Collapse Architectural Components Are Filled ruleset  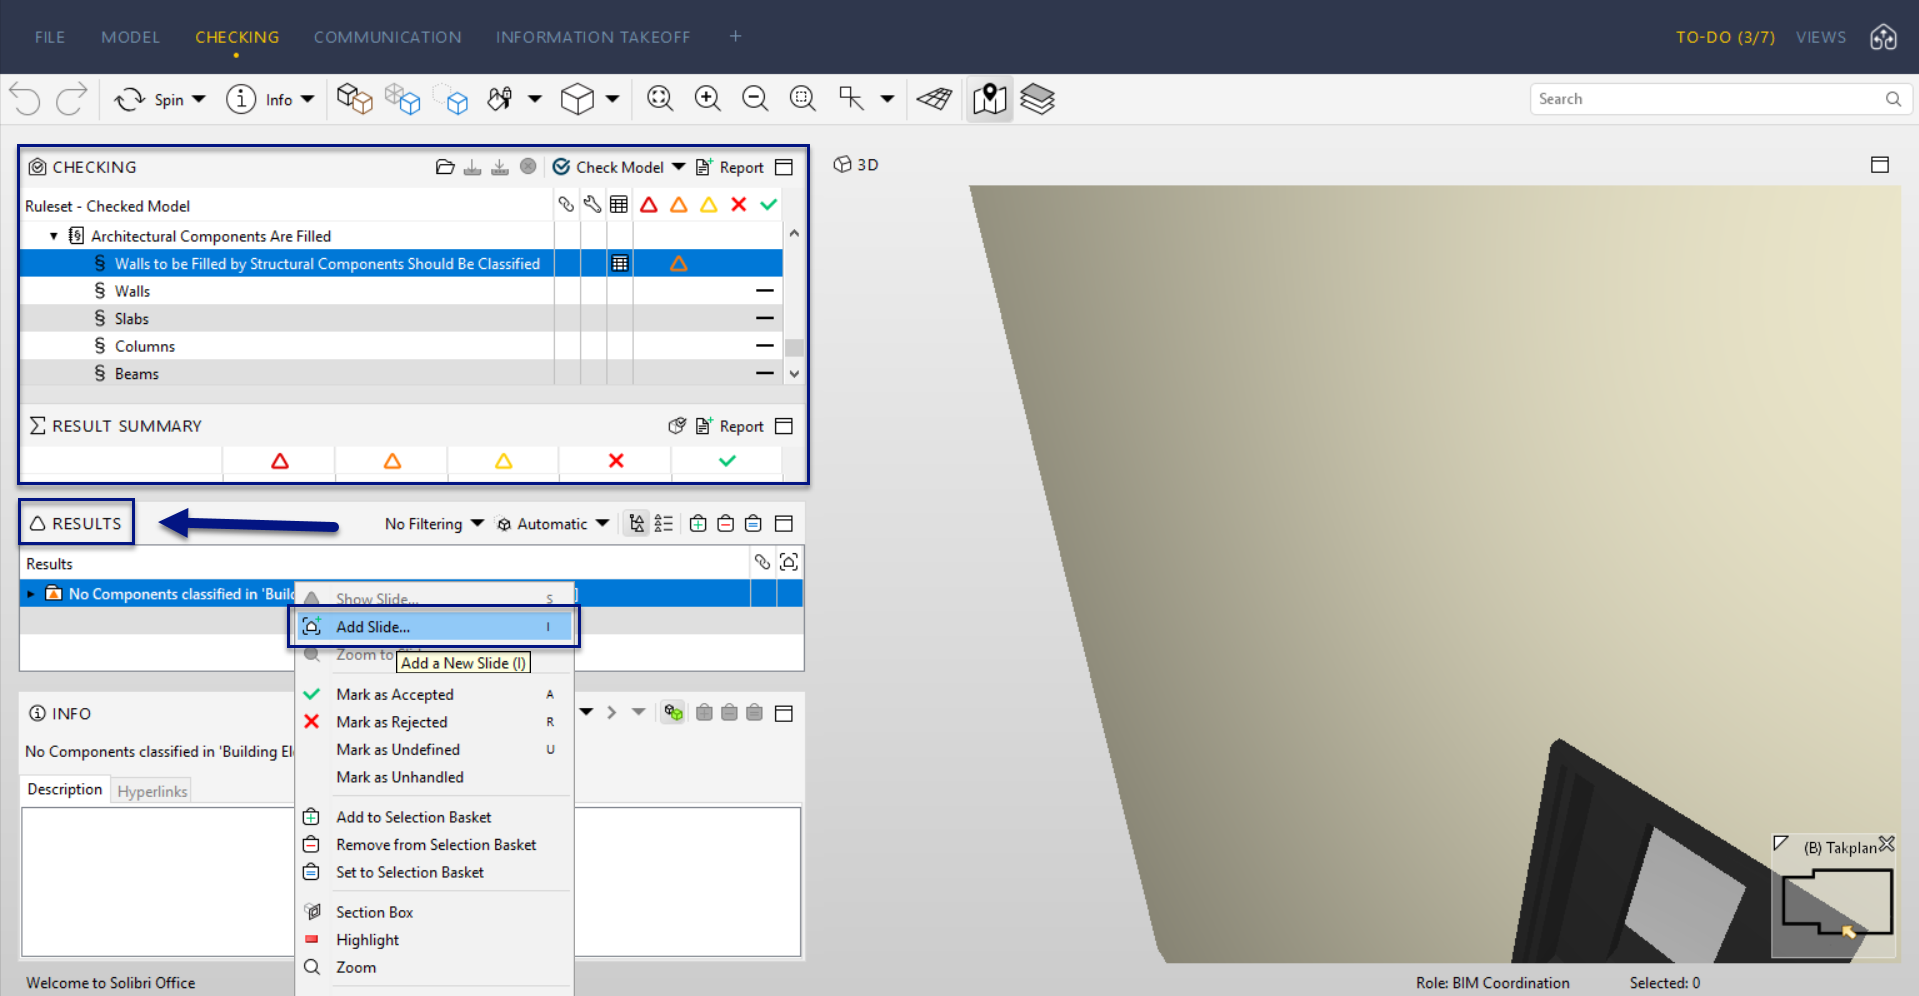tap(54, 236)
